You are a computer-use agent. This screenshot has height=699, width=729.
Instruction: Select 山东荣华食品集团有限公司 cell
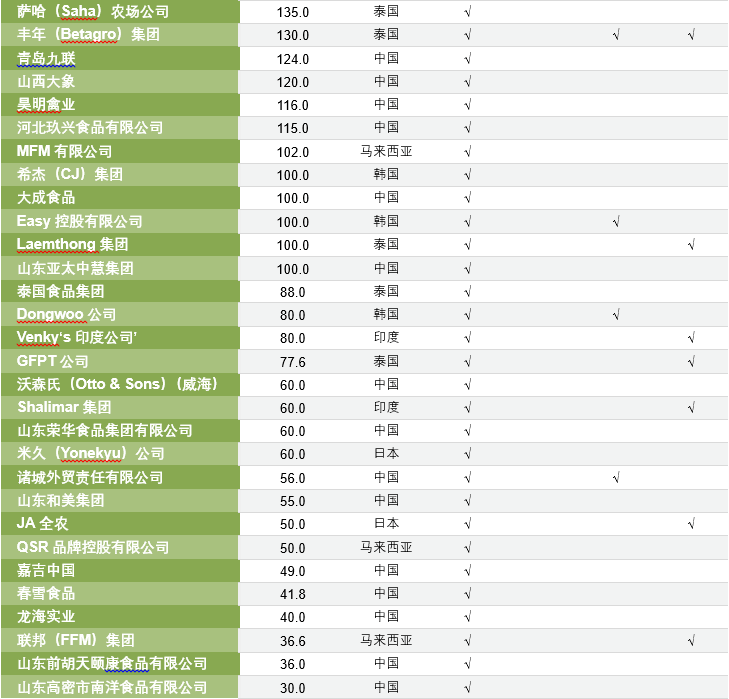click(x=120, y=431)
